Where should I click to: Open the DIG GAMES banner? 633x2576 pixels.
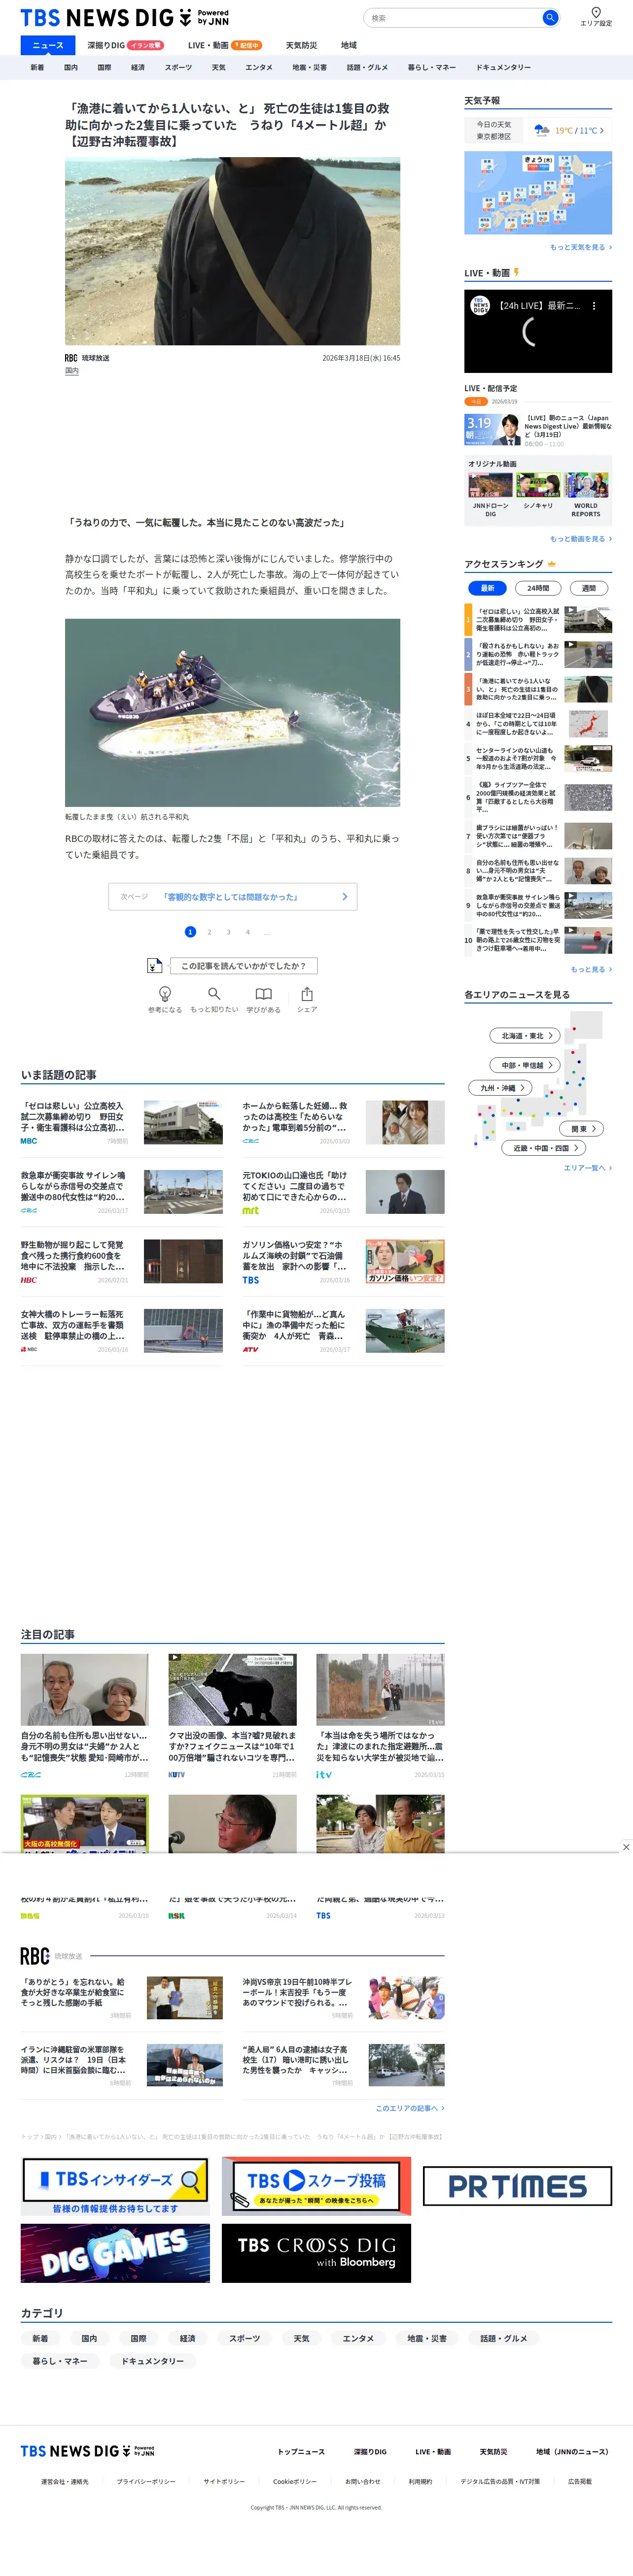[115, 2253]
